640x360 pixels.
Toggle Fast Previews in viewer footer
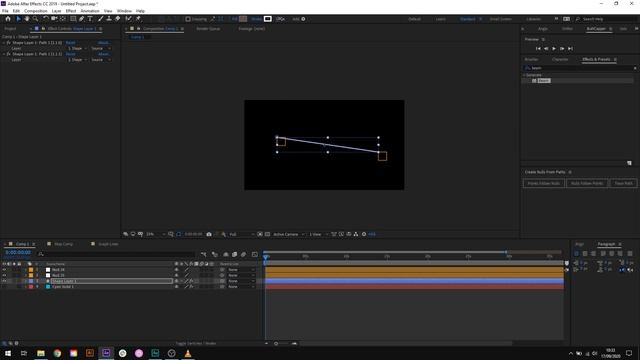(x=341, y=234)
